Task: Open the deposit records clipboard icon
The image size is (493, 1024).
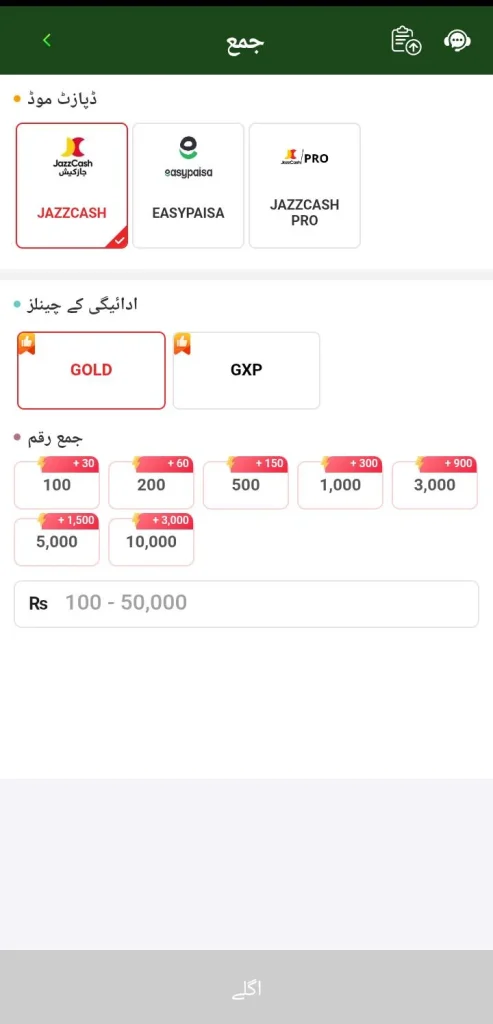Action: click(x=406, y=40)
